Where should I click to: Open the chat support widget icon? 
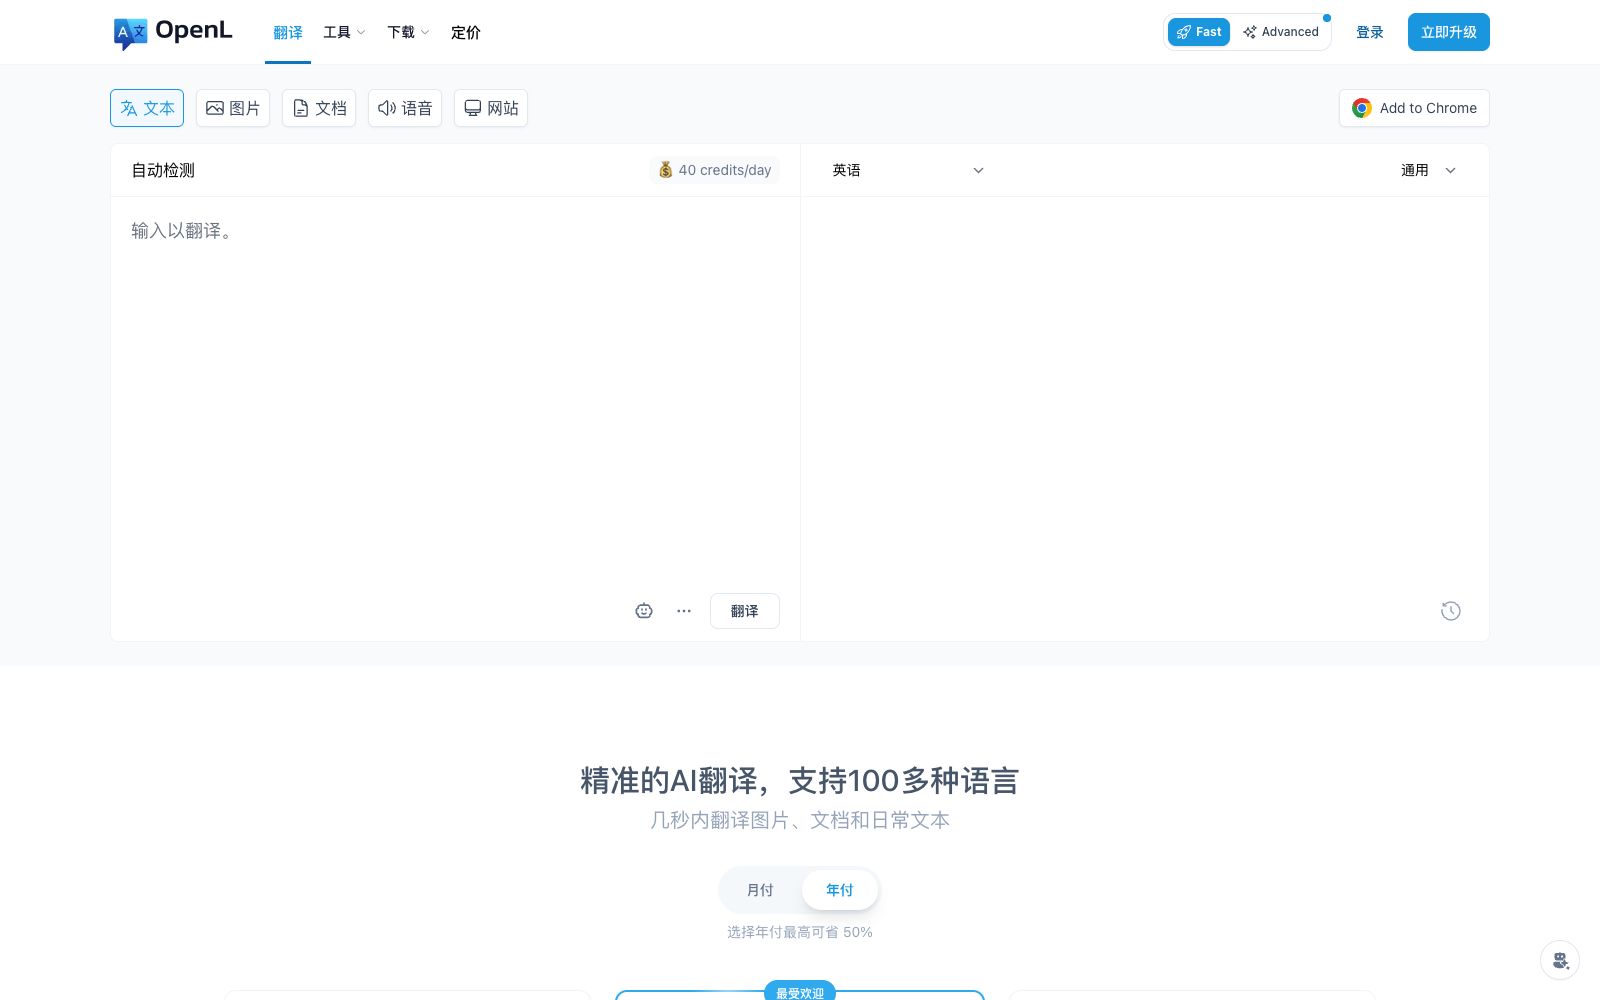pos(1560,961)
